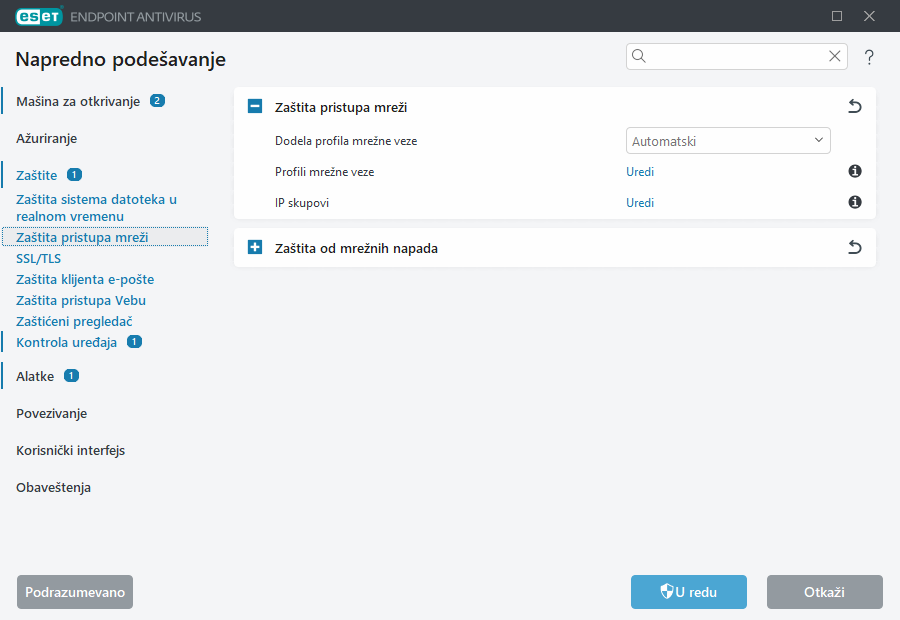This screenshot has height=620, width=900.
Task: Click the Zaštita od mrežnih napada heading
Action: click(x=356, y=248)
